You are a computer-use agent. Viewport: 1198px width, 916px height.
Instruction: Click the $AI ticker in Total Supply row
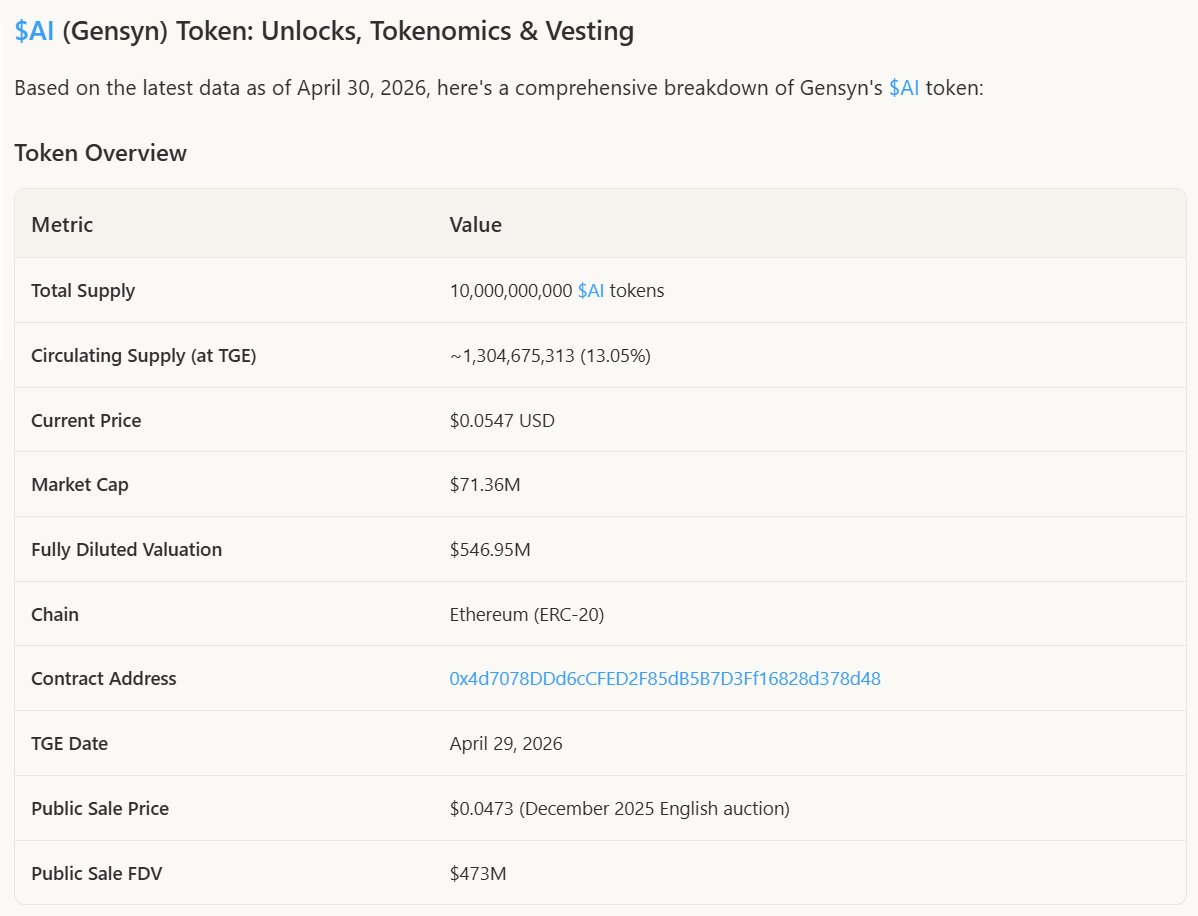click(x=591, y=290)
